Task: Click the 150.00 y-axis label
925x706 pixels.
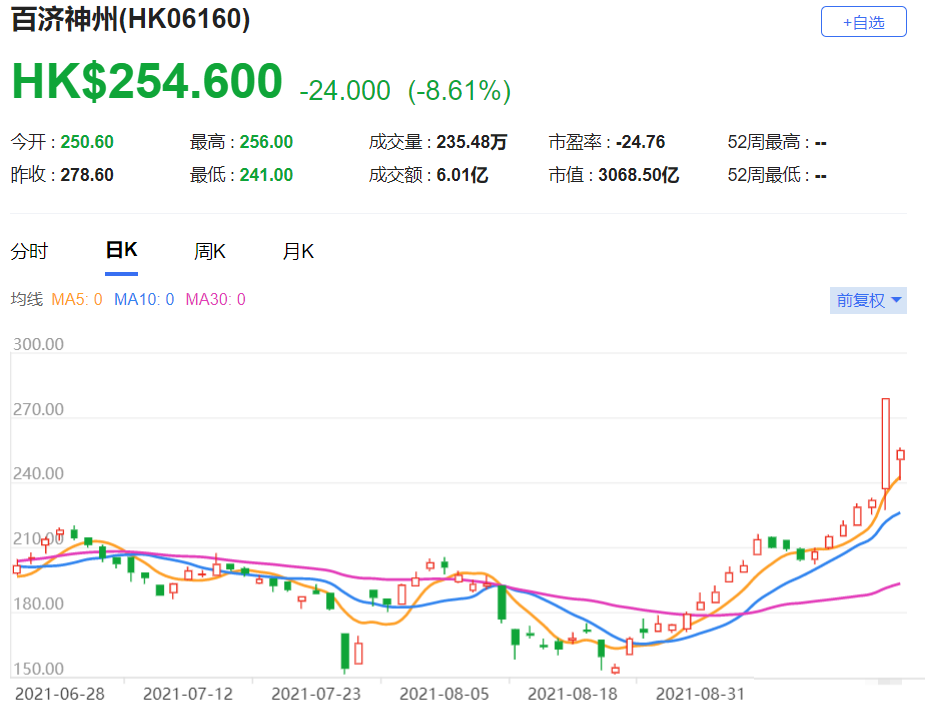Action: click(38, 669)
